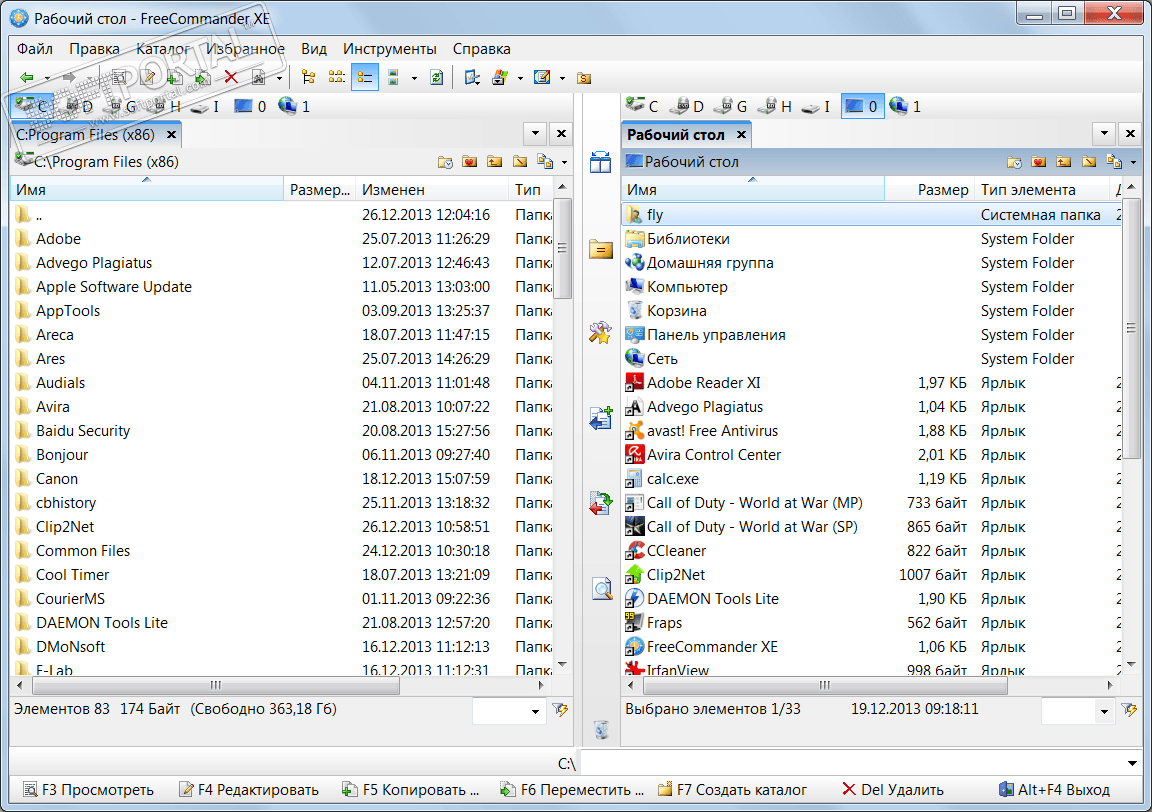Click the green Back arrow in toolbar
This screenshot has width=1152, height=812.
26,77
